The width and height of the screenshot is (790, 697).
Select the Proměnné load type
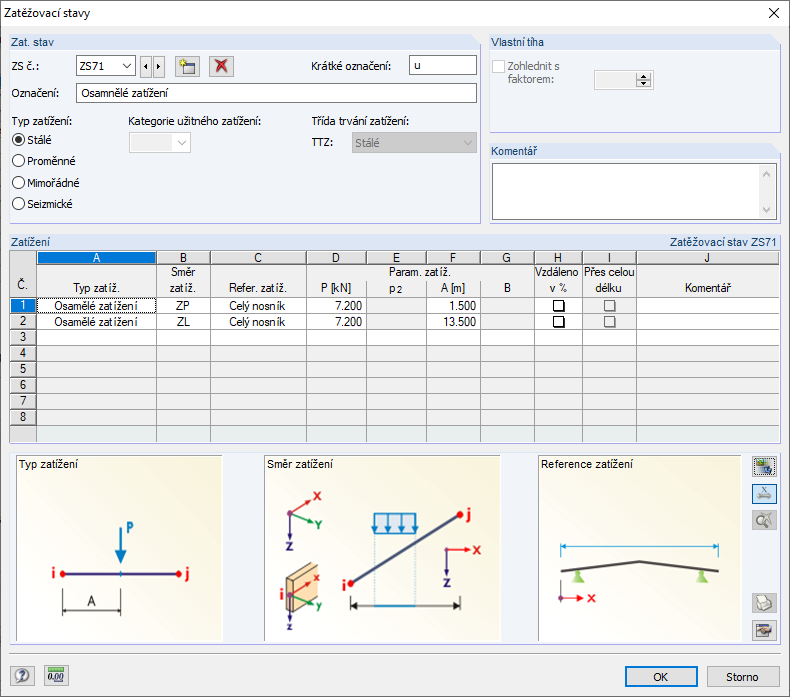pos(19,161)
